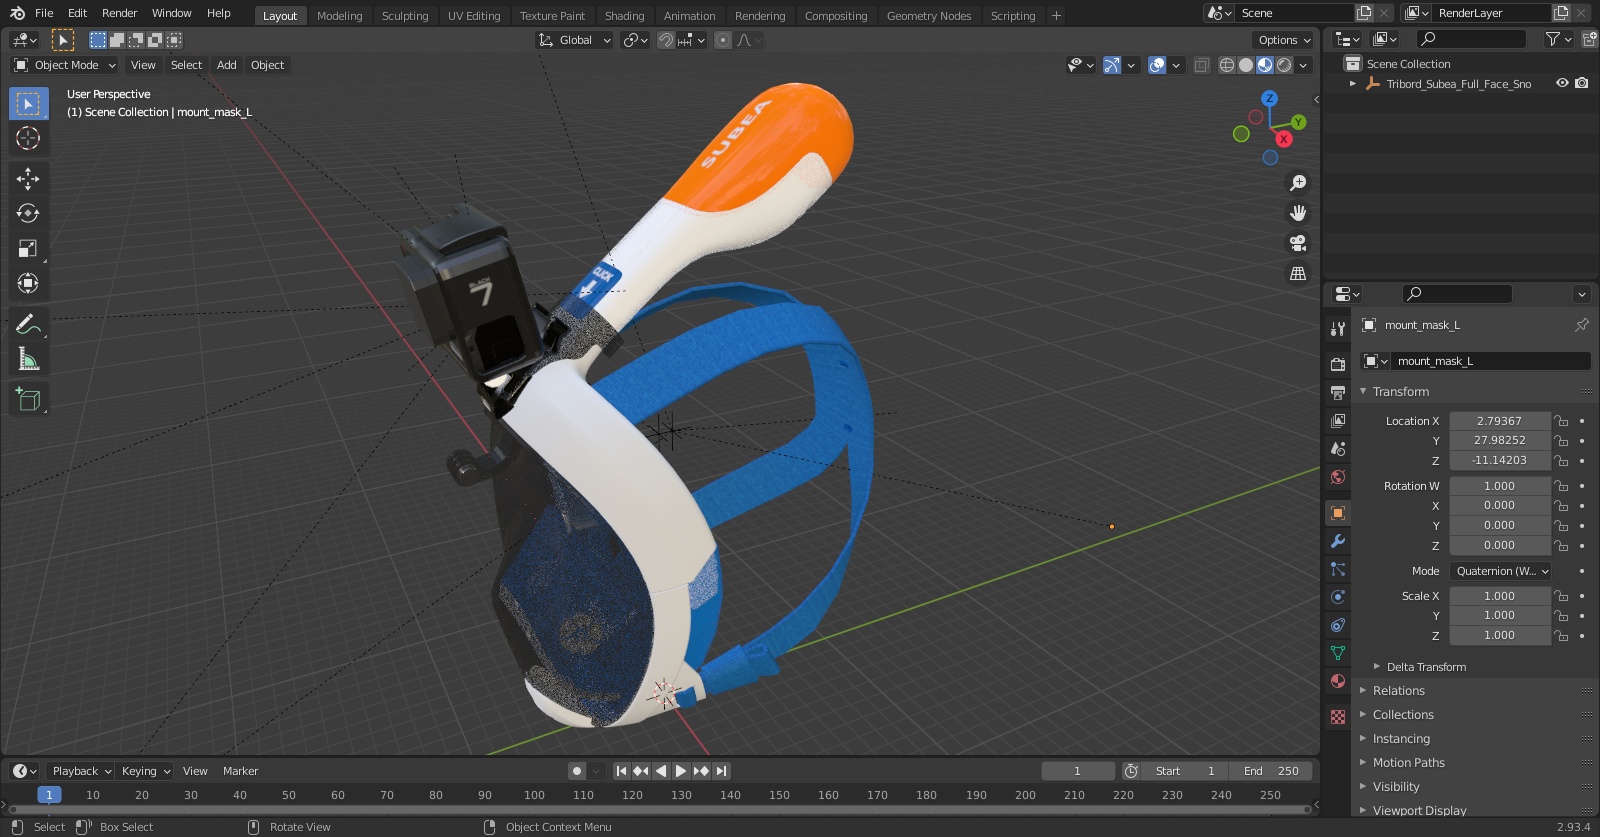The image size is (1600, 837).
Task: Switch perspective/orthographic grid icon
Action: click(1298, 273)
